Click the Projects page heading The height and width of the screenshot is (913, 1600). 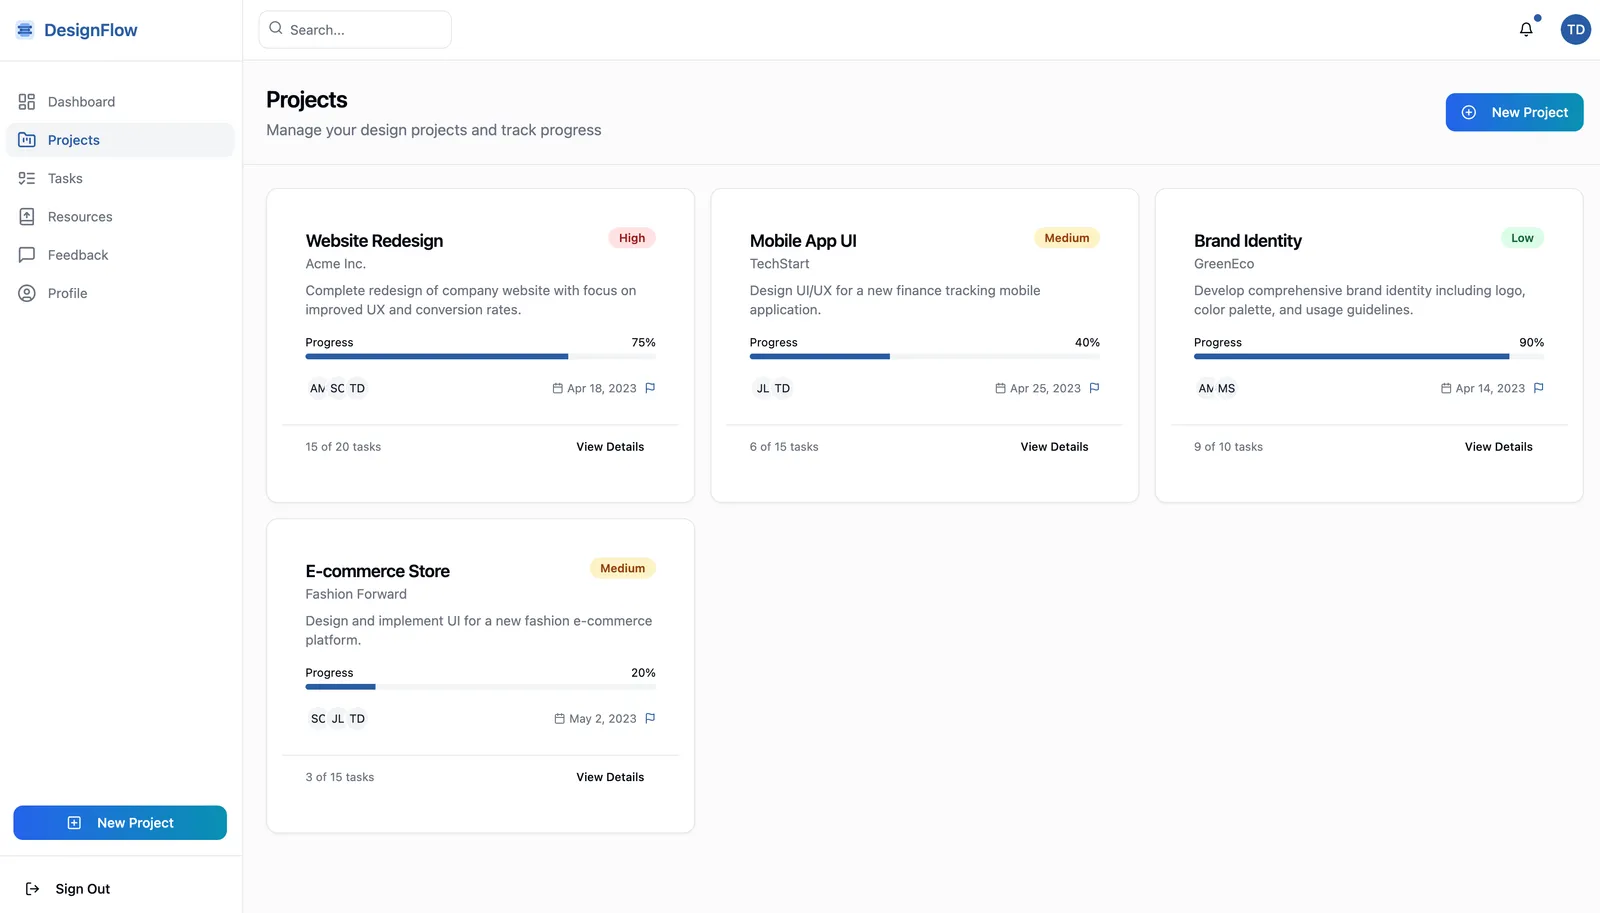click(x=307, y=100)
